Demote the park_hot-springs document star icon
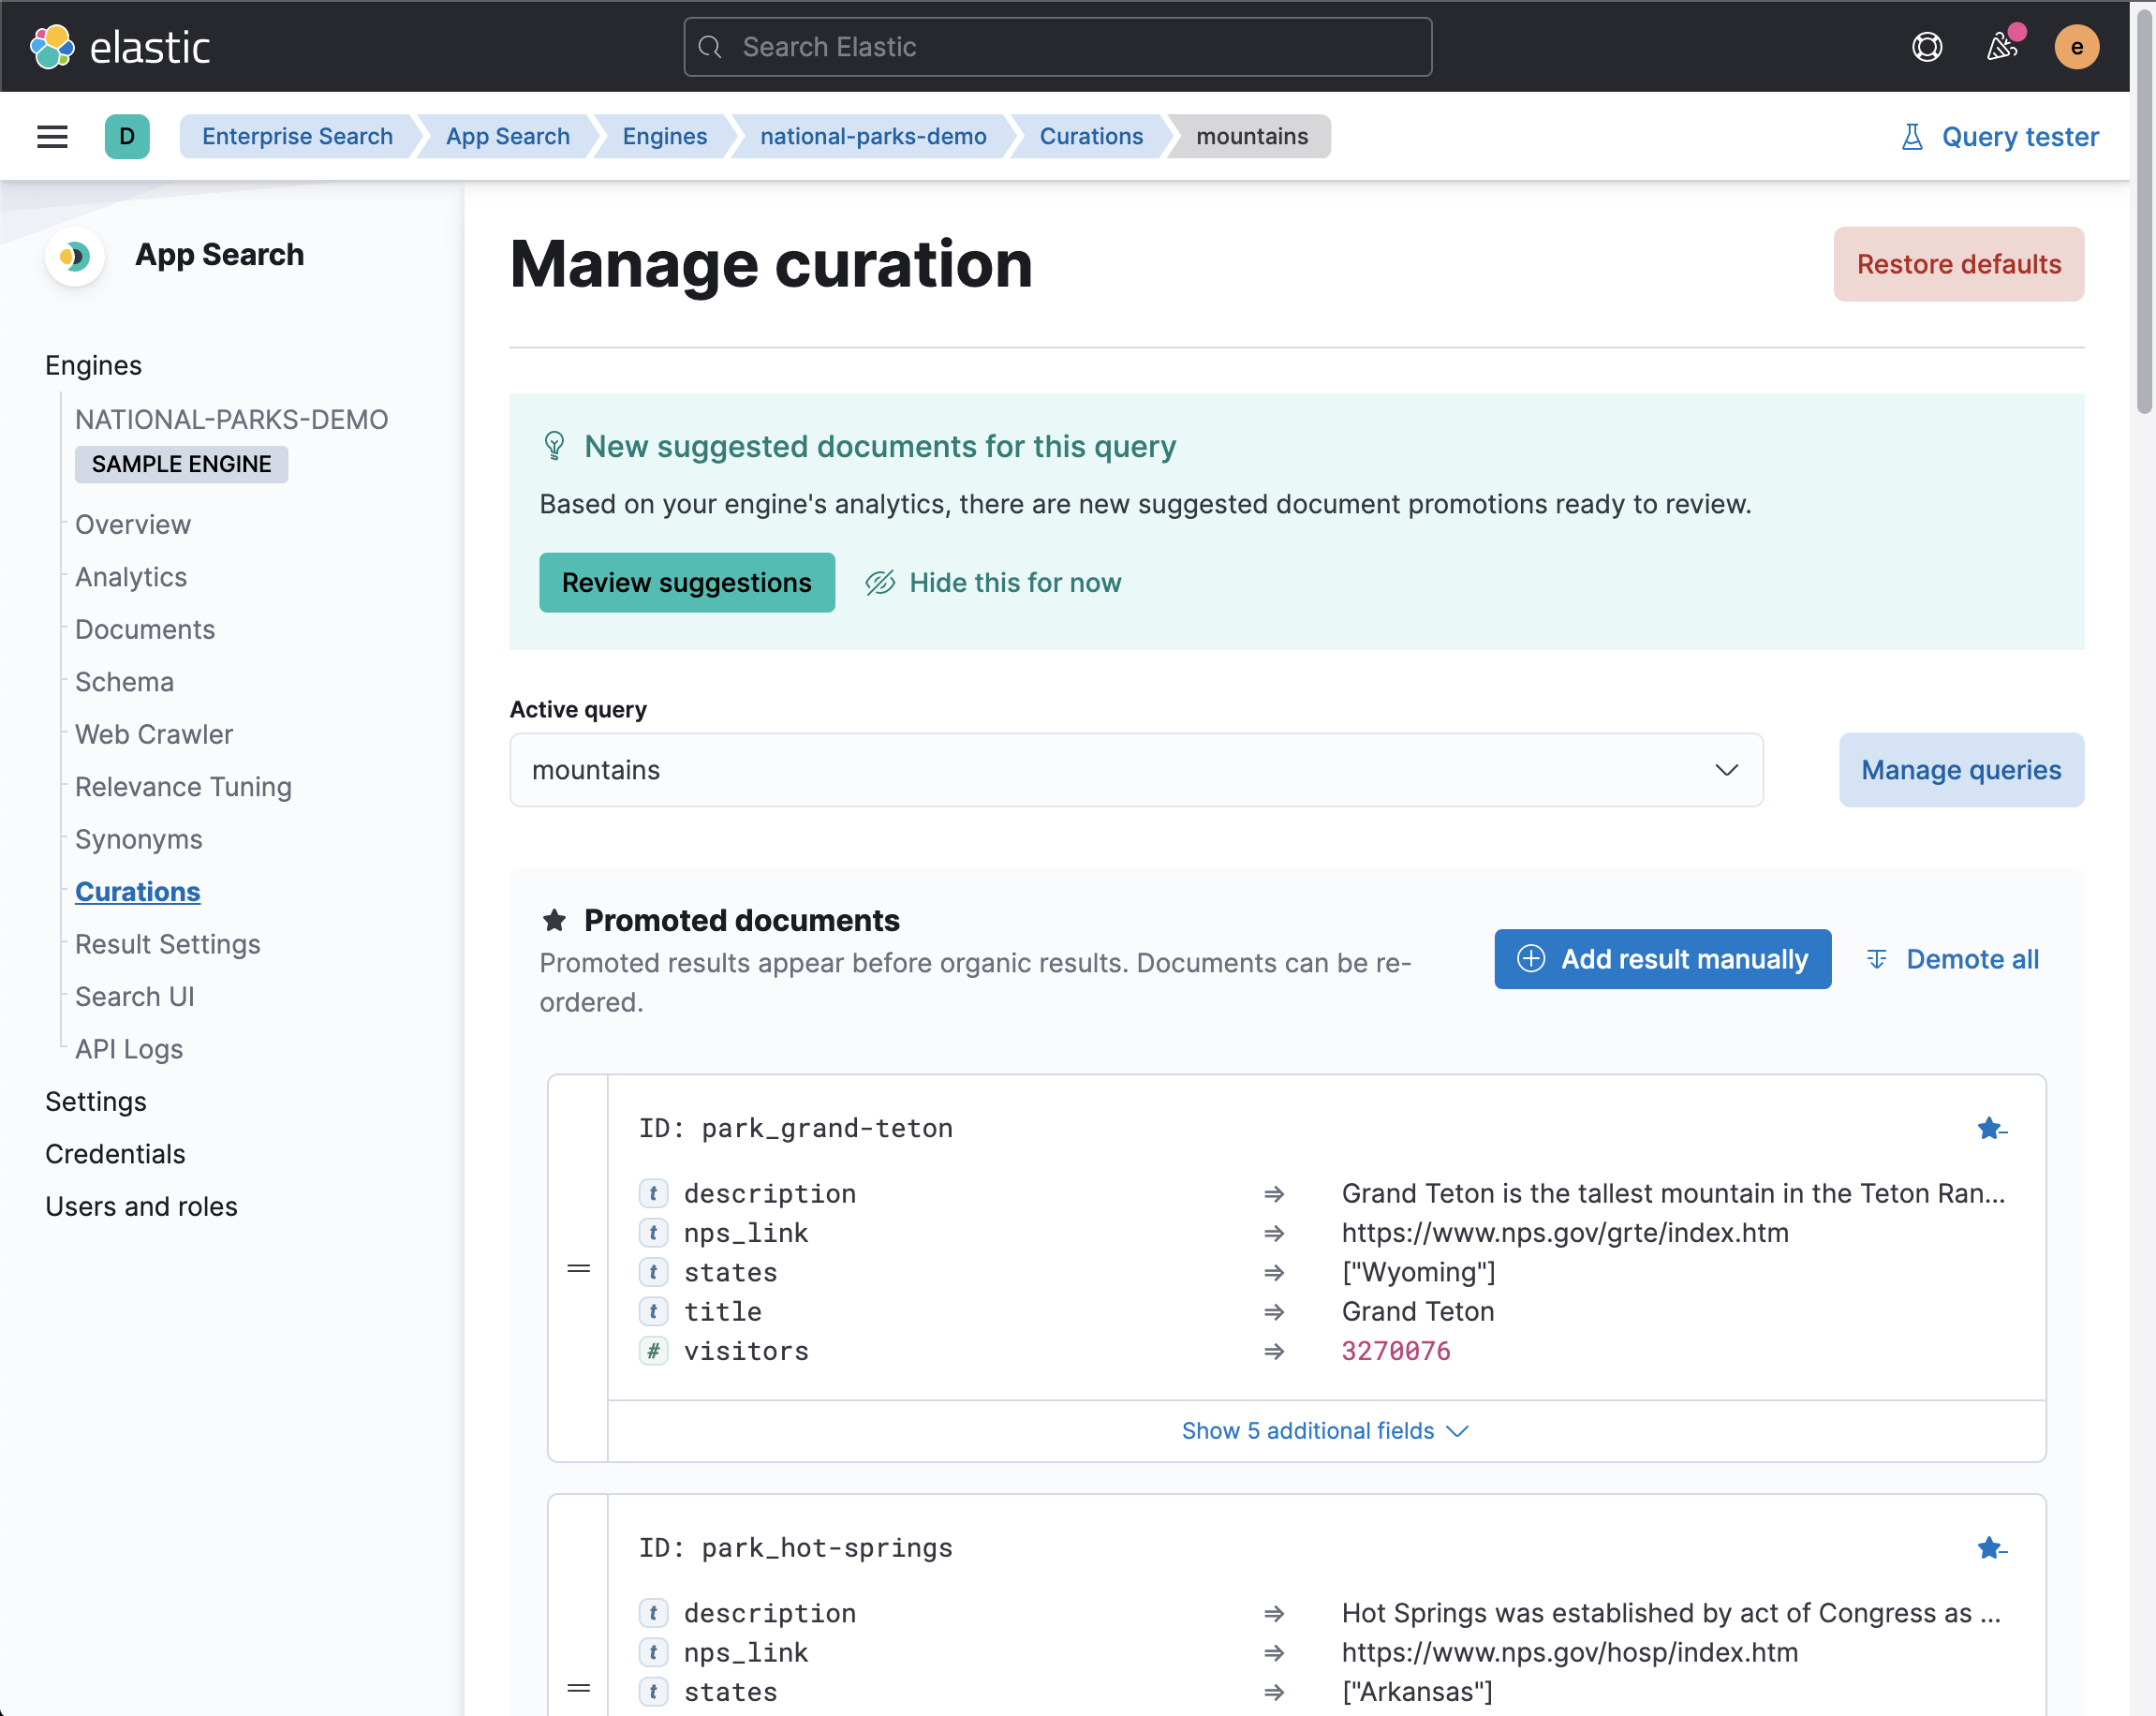 [x=1991, y=1548]
